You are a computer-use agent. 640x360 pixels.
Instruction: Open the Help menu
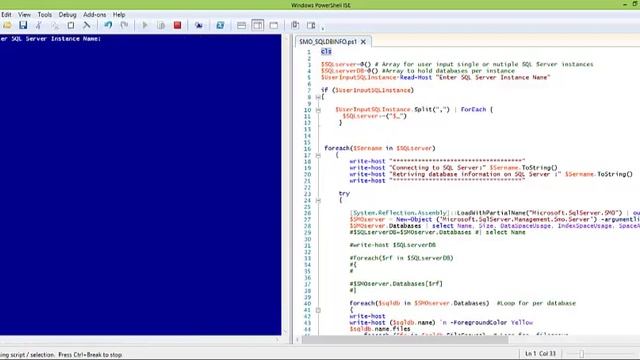119,15
